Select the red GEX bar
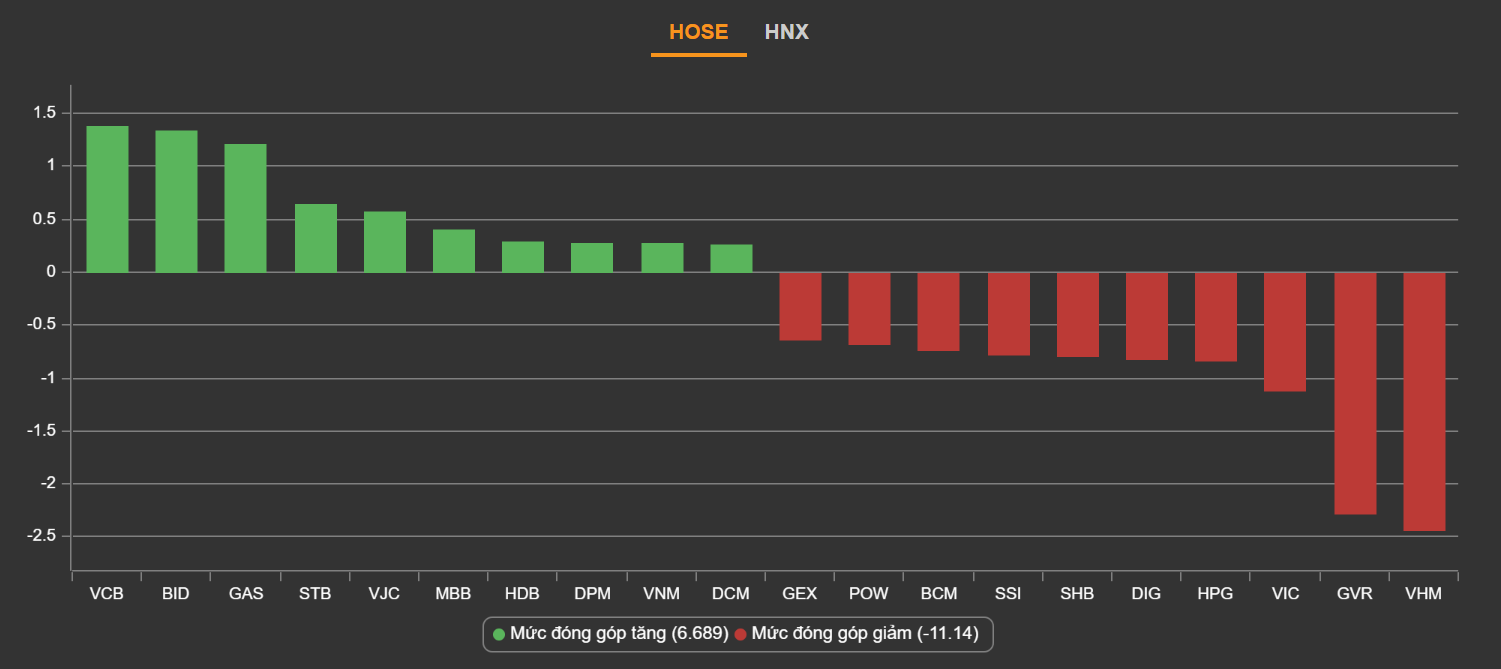The width and height of the screenshot is (1501, 669). (800, 307)
